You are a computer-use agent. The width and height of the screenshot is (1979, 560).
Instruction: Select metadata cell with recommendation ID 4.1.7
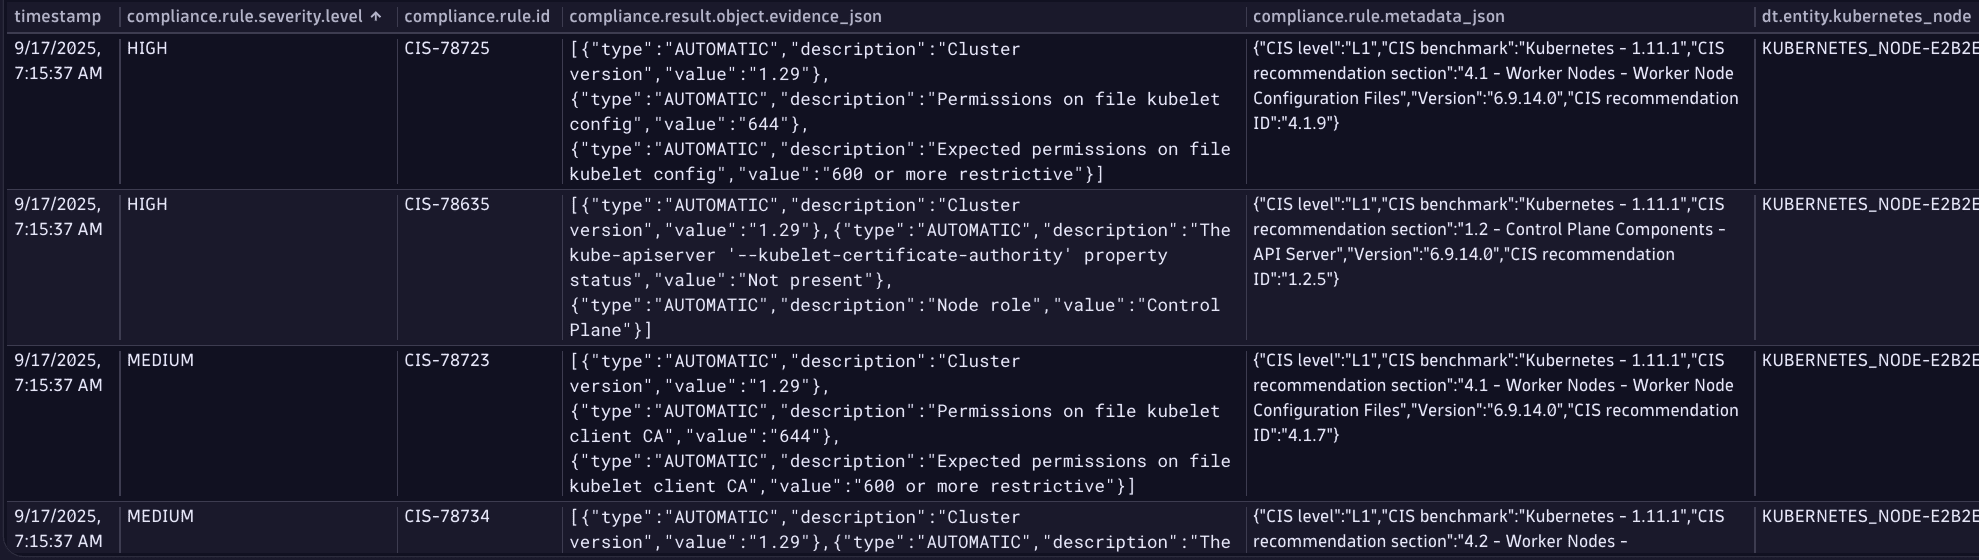pos(1495,398)
